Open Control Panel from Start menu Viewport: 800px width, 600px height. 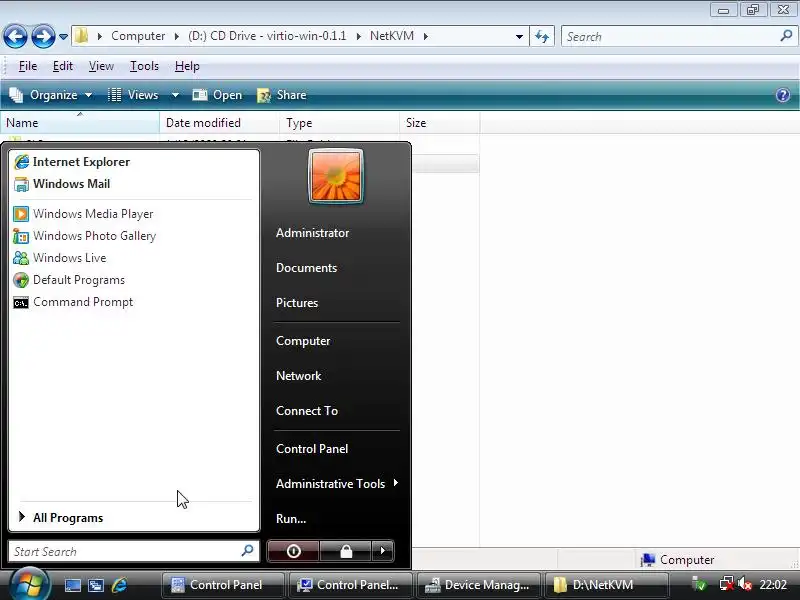coord(312,448)
